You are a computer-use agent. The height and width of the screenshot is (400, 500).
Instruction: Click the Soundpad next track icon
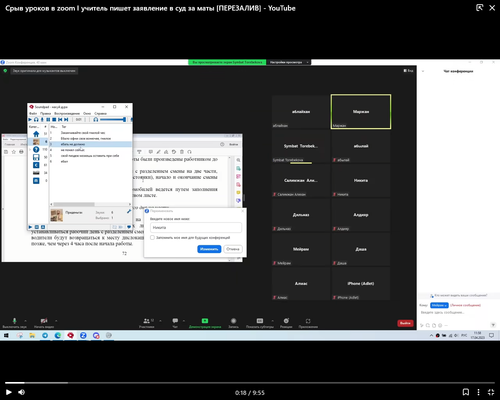coord(66,119)
